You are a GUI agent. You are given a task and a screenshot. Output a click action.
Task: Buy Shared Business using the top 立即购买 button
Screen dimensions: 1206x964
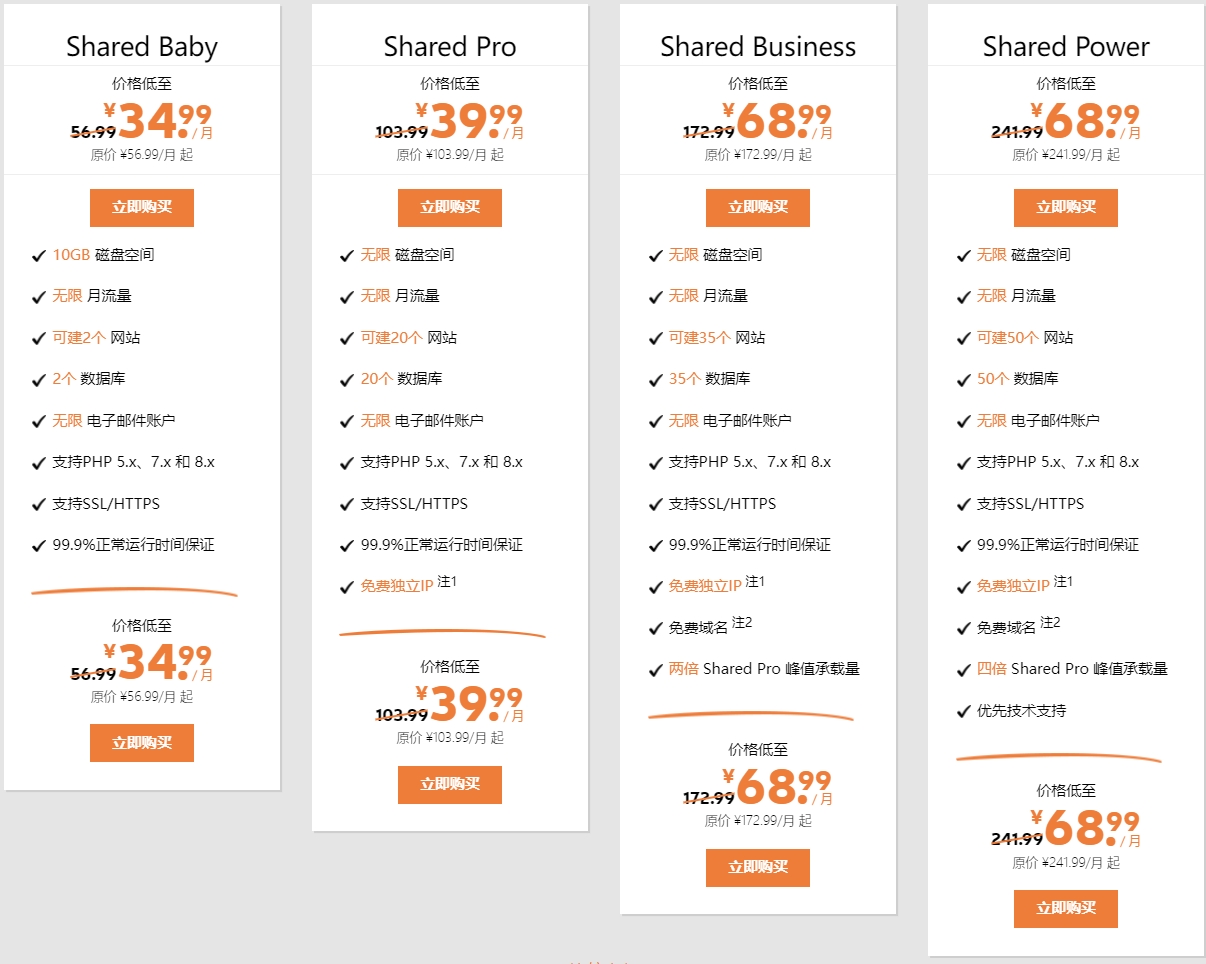[x=757, y=208]
